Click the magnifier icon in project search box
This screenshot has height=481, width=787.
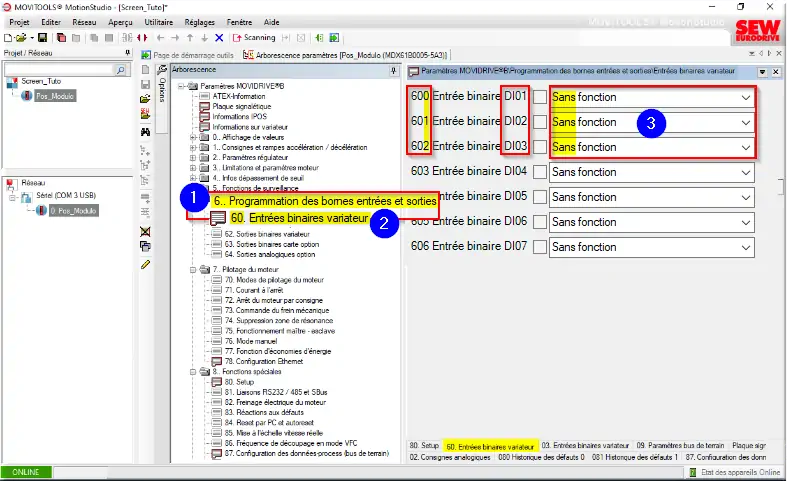(x=121, y=70)
